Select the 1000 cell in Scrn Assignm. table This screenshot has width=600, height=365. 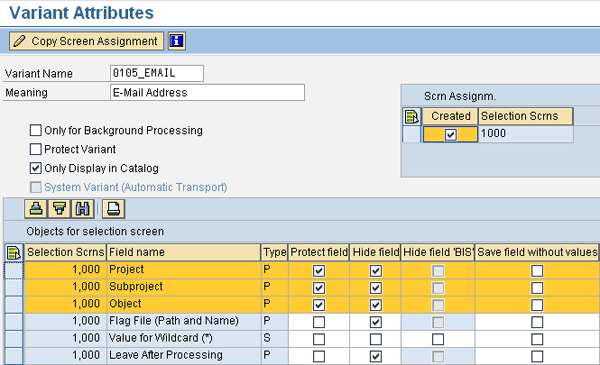(x=526, y=134)
